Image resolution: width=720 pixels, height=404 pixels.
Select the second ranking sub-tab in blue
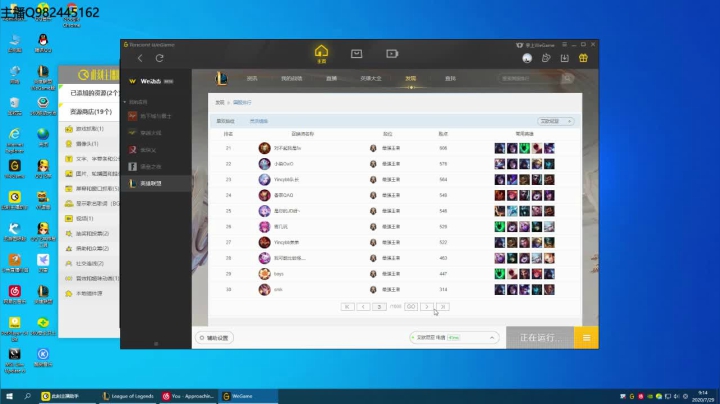click(259, 121)
